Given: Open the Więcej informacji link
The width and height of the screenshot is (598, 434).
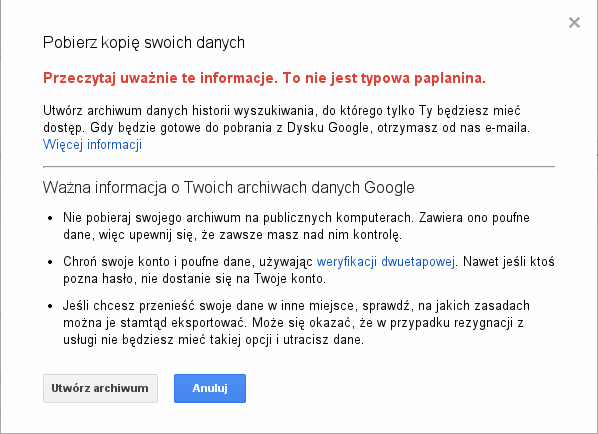Looking at the screenshot, I should point(92,145).
